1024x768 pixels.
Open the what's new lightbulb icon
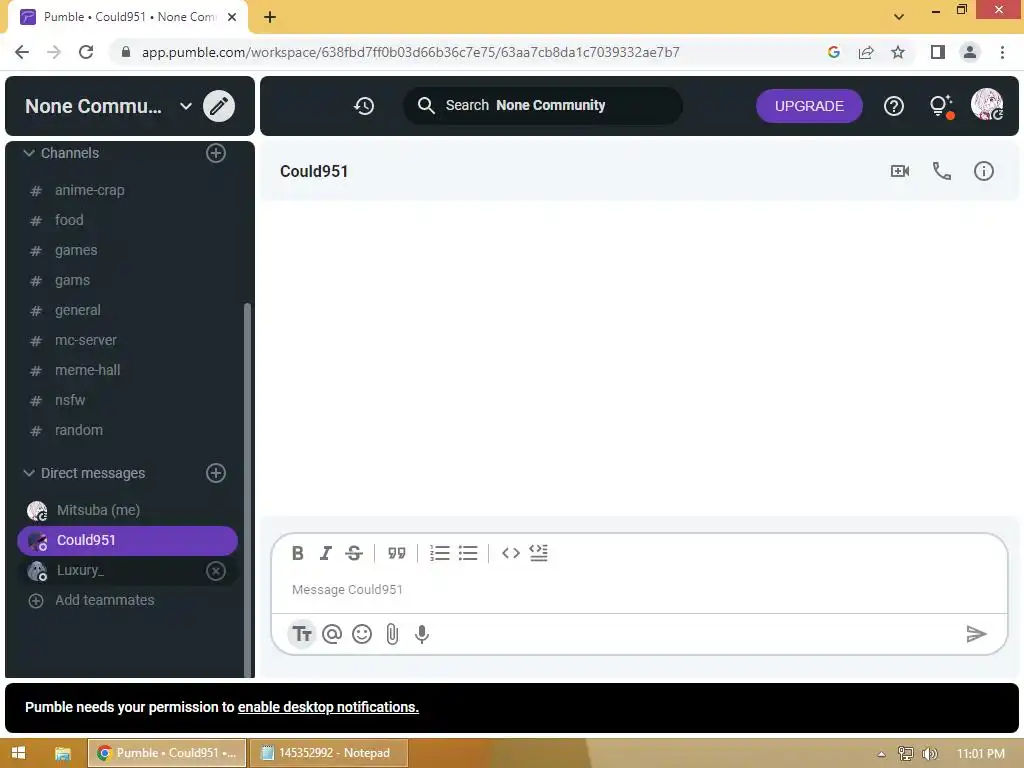coord(941,106)
